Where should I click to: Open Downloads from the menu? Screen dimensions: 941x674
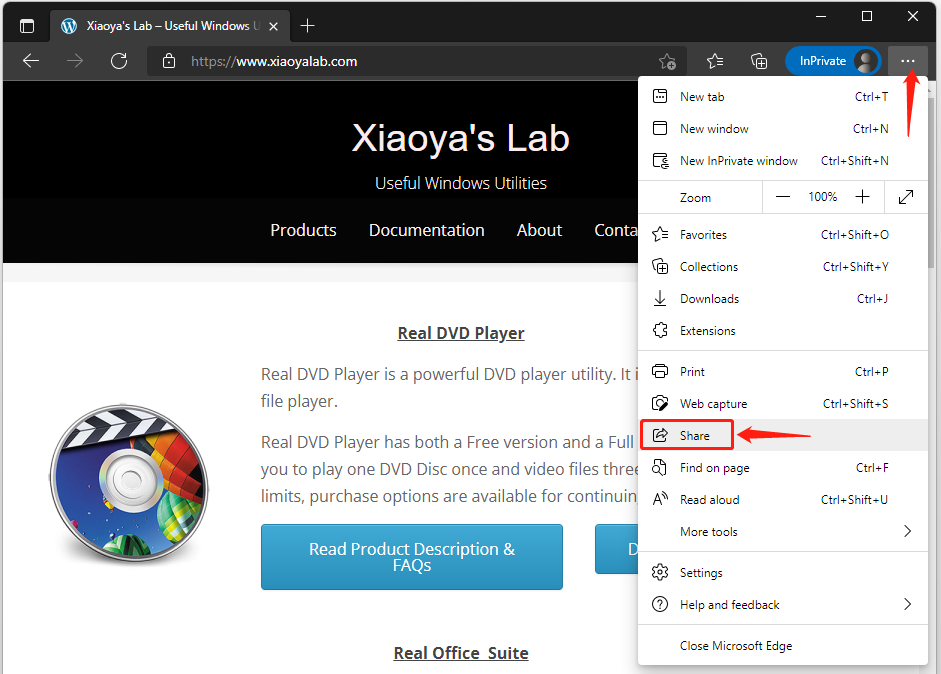[709, 299]
